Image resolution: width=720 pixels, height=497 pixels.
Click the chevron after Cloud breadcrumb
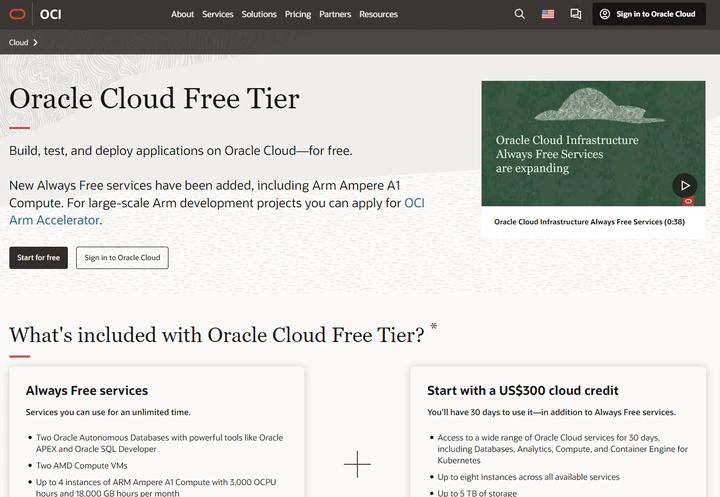coord(35,43)
